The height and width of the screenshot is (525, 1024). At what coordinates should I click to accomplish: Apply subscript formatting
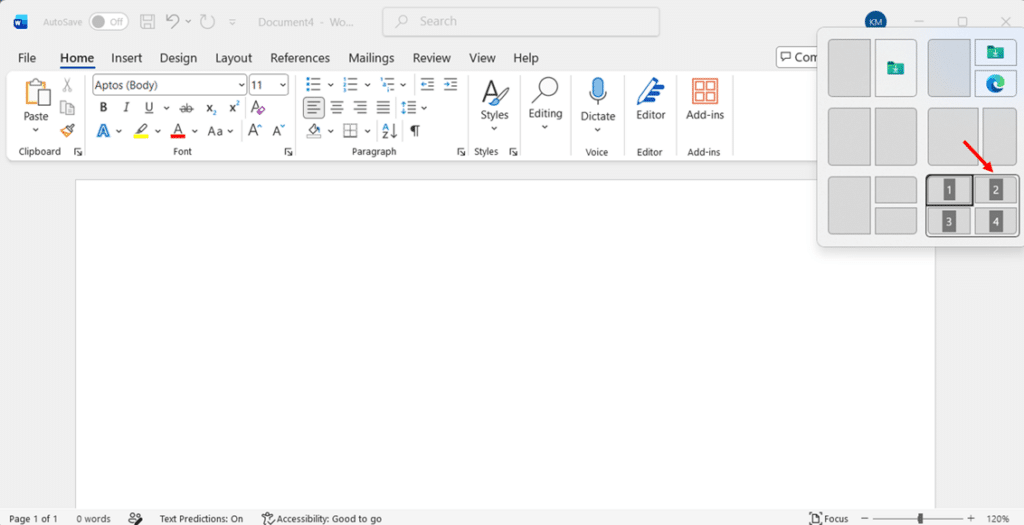pos(211,108)
